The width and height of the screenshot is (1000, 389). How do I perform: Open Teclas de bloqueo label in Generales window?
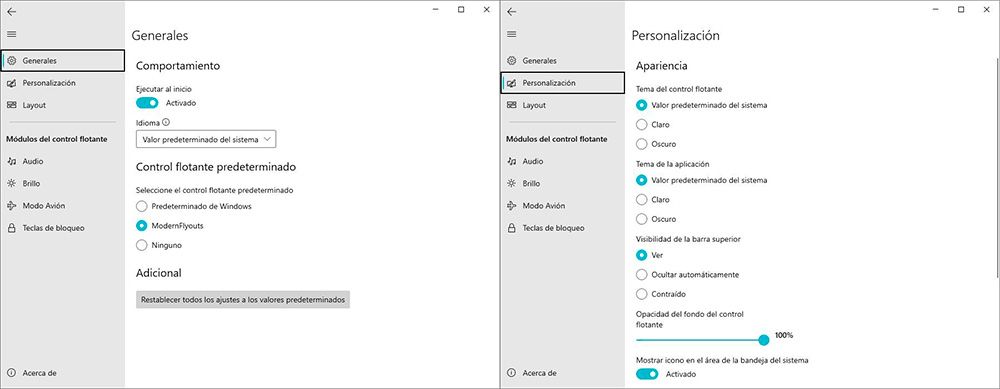pyautogui.click(x=54, y=228)
